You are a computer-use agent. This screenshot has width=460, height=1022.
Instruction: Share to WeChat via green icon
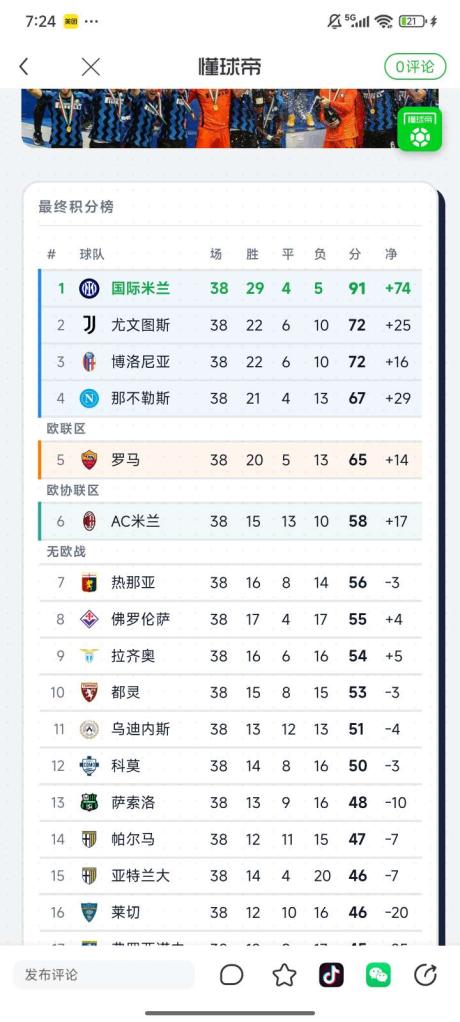(378, 975)
